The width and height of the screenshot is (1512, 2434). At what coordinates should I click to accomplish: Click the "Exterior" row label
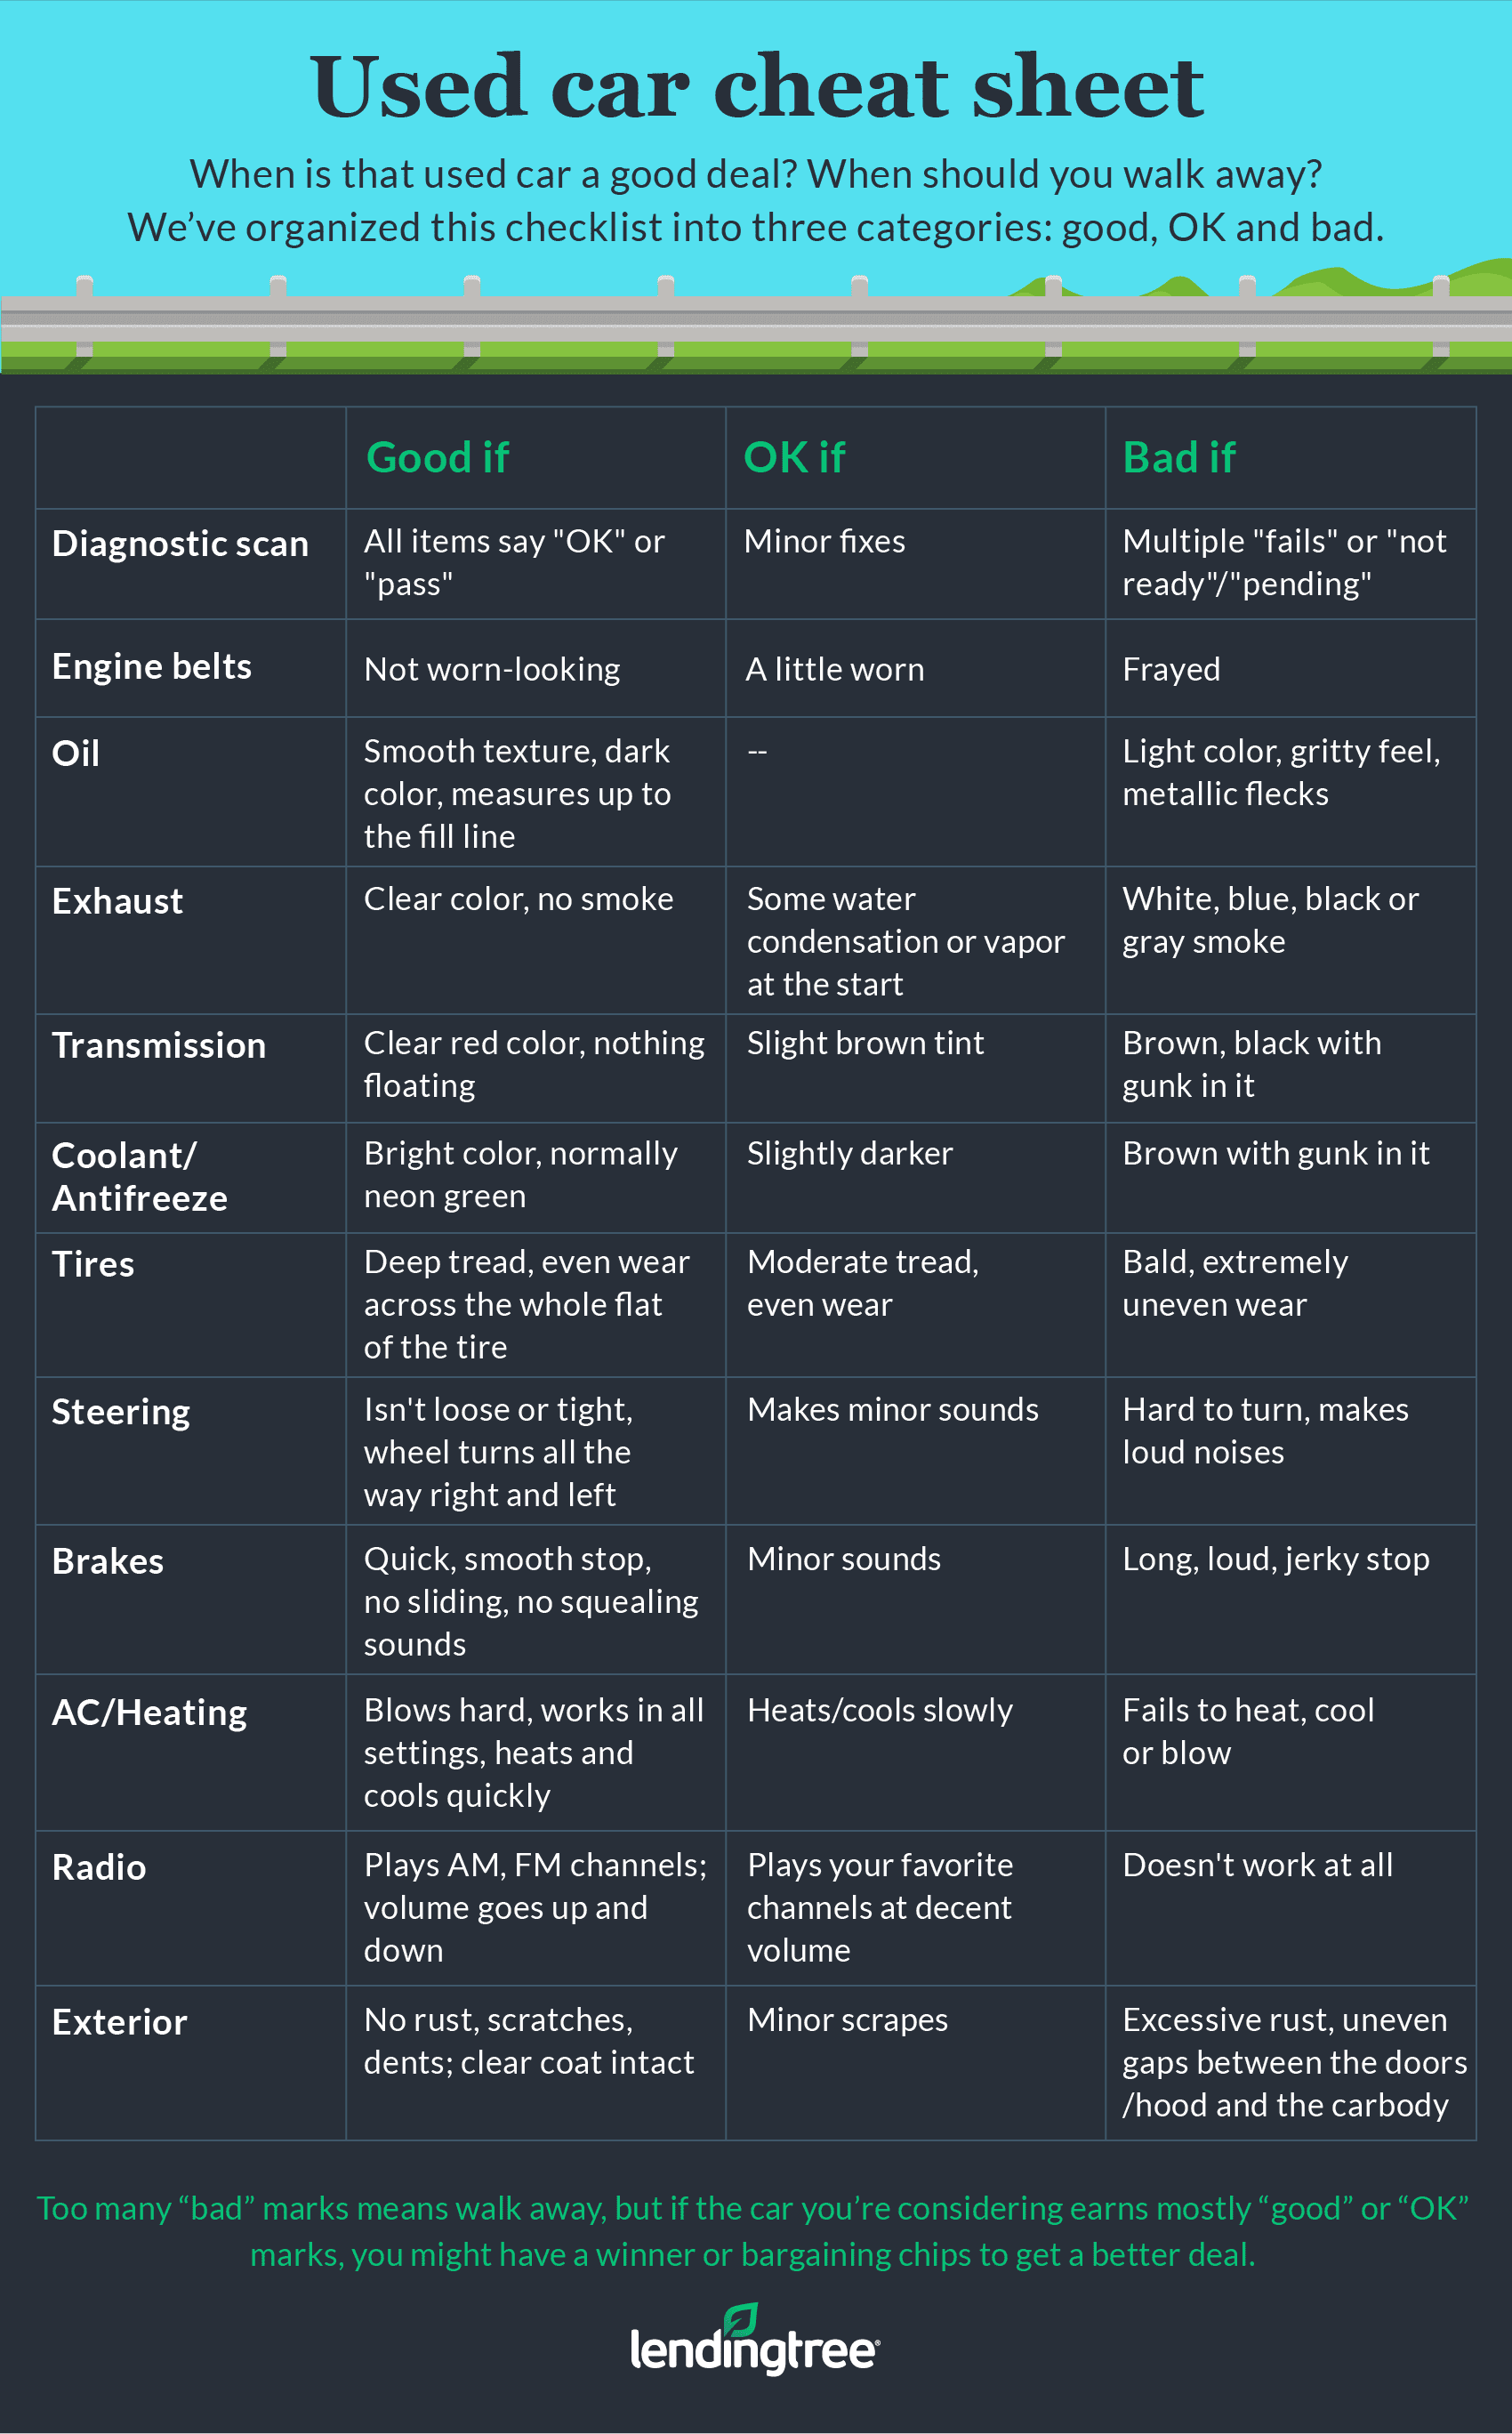[x=120, y=2023]
